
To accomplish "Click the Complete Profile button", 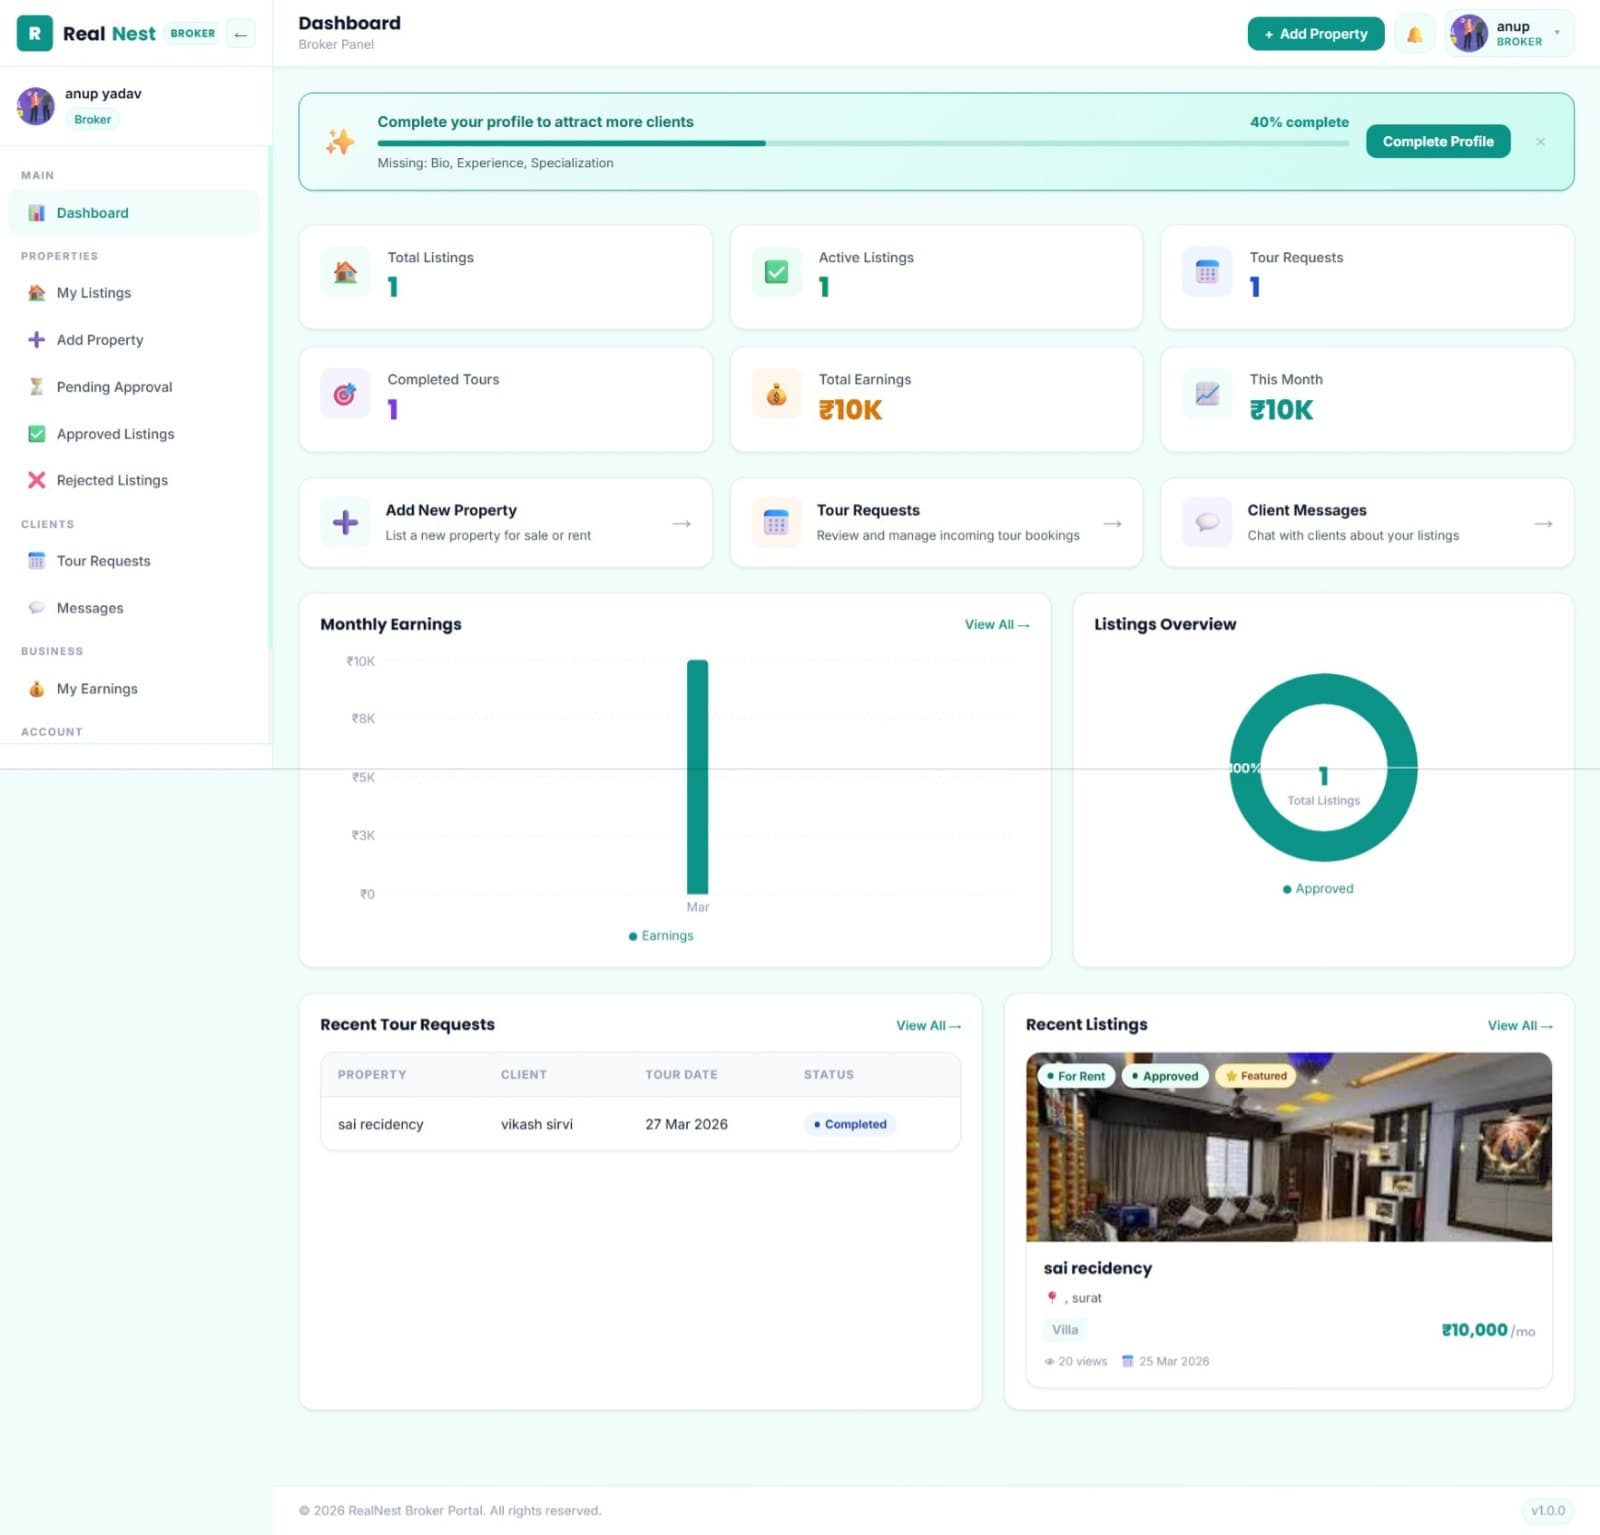I will click(x=1438, y=142).
